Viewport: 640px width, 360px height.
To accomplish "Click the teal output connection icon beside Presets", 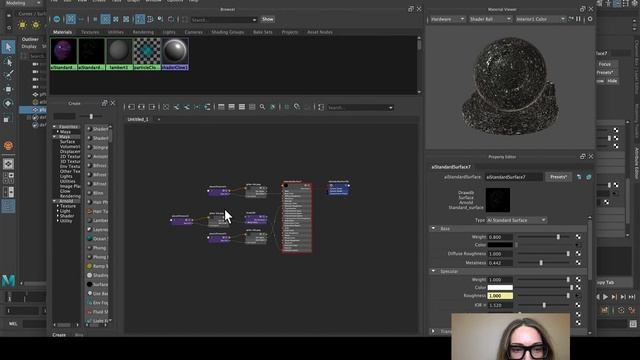I will [x=589, y=177].
